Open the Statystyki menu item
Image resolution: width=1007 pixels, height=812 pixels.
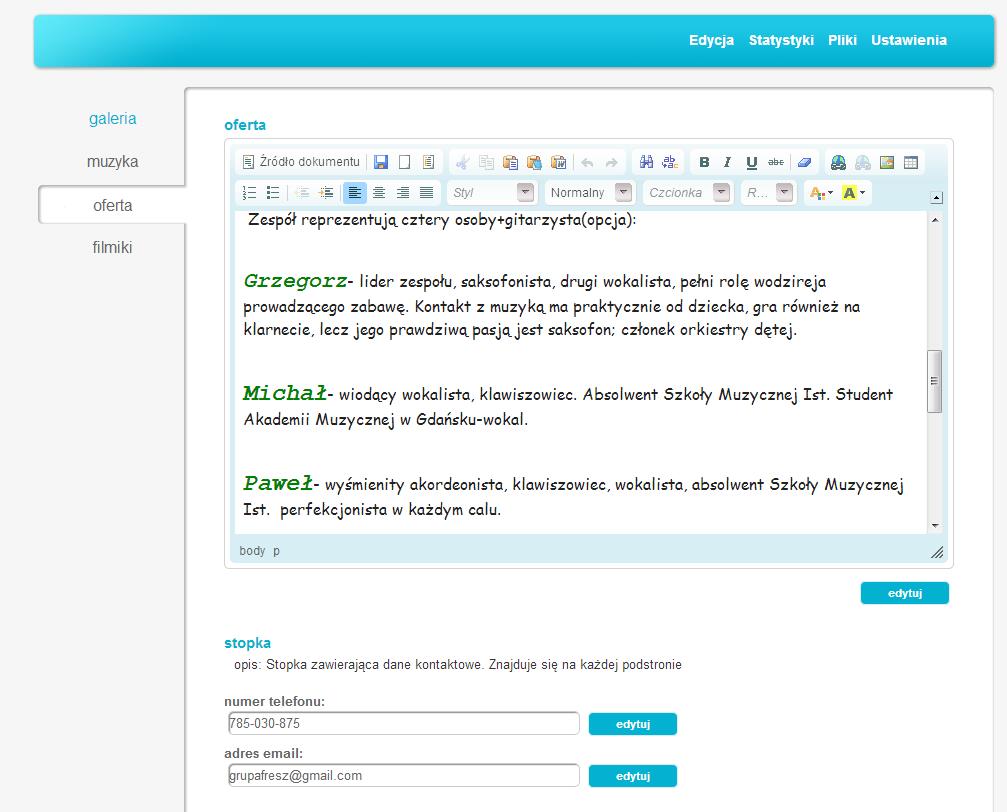[x=781, y=40]
